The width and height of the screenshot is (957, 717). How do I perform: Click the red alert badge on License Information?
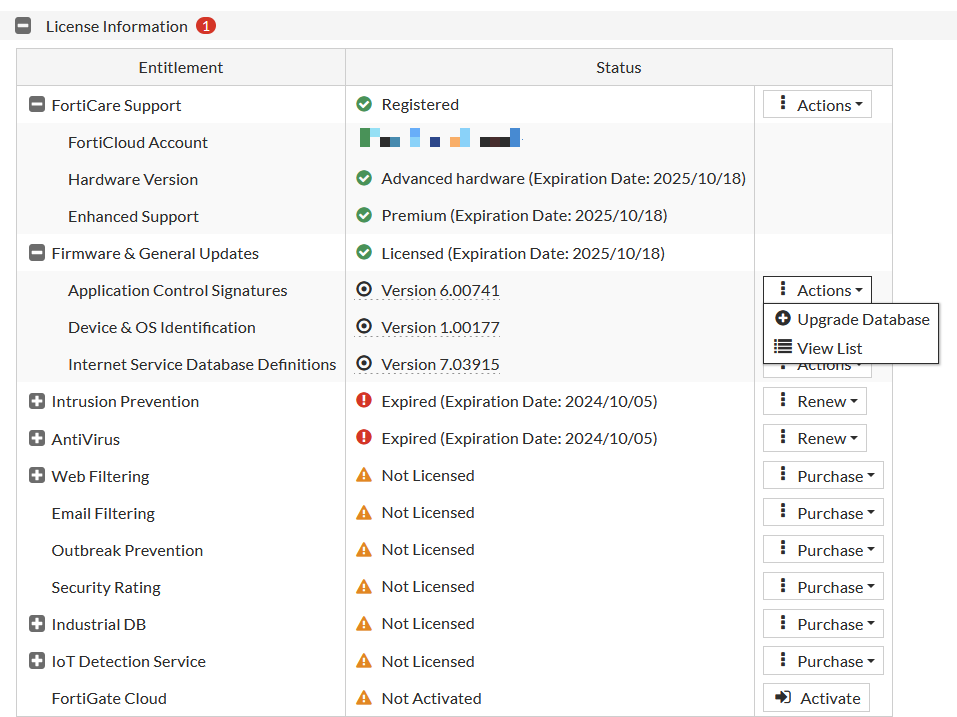point(206,26)
